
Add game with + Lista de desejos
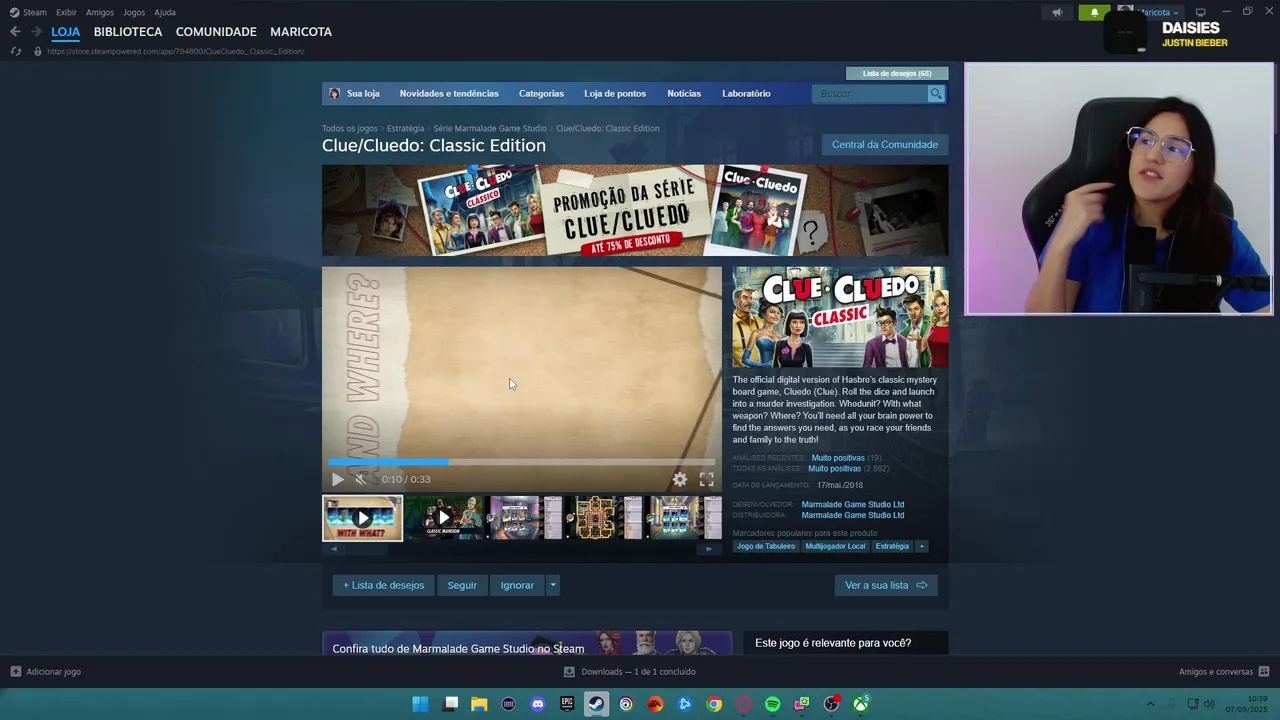click(x=384, y=585)
